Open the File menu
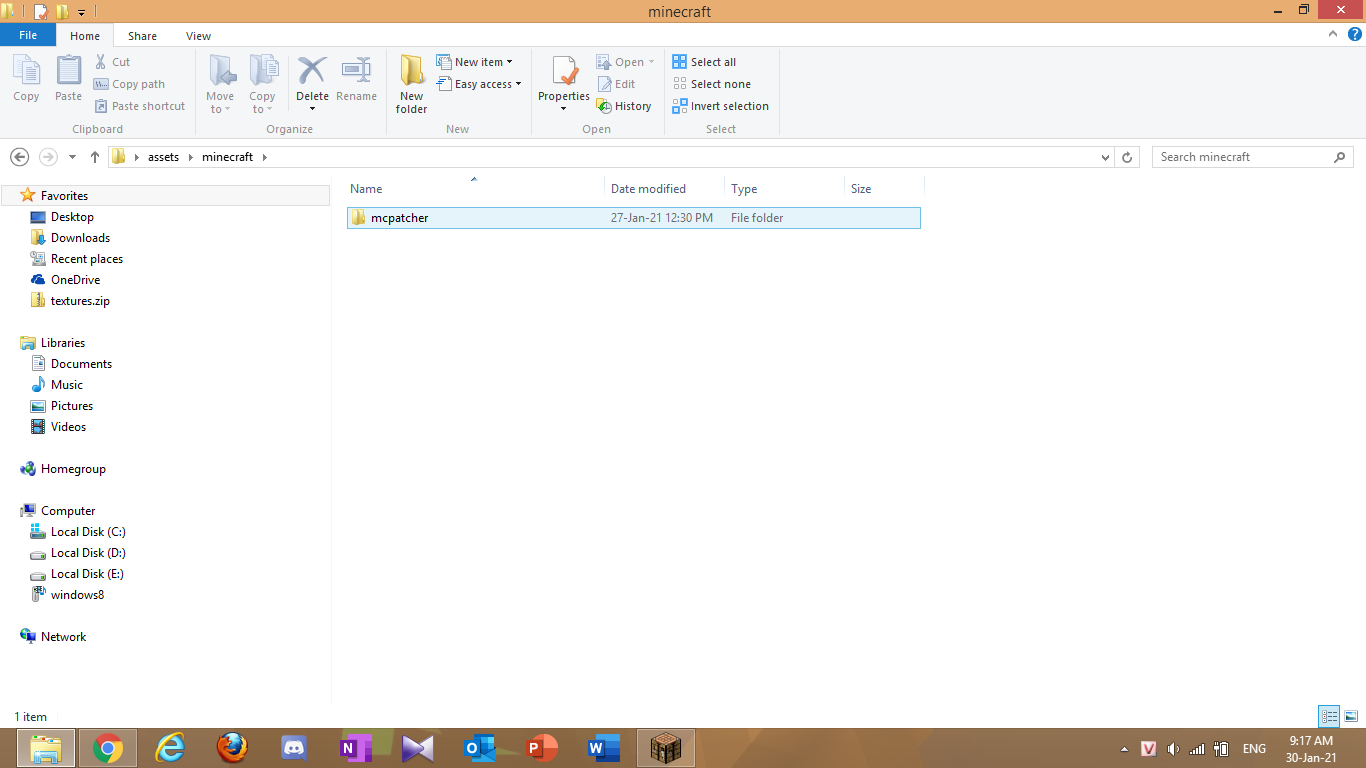Image resolution: width=1366 pixels, height=768 pixels. tap(28, 35)
